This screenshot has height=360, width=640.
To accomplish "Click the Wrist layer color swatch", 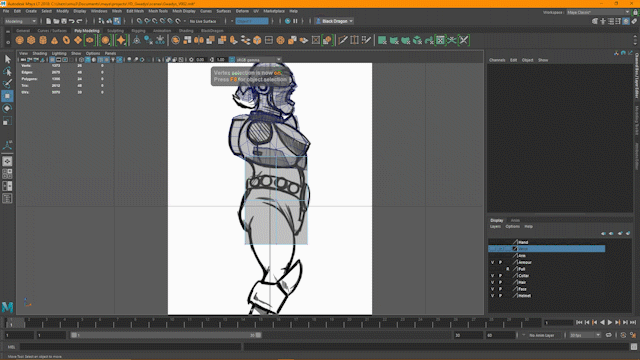I will click(x=515, y=249).
